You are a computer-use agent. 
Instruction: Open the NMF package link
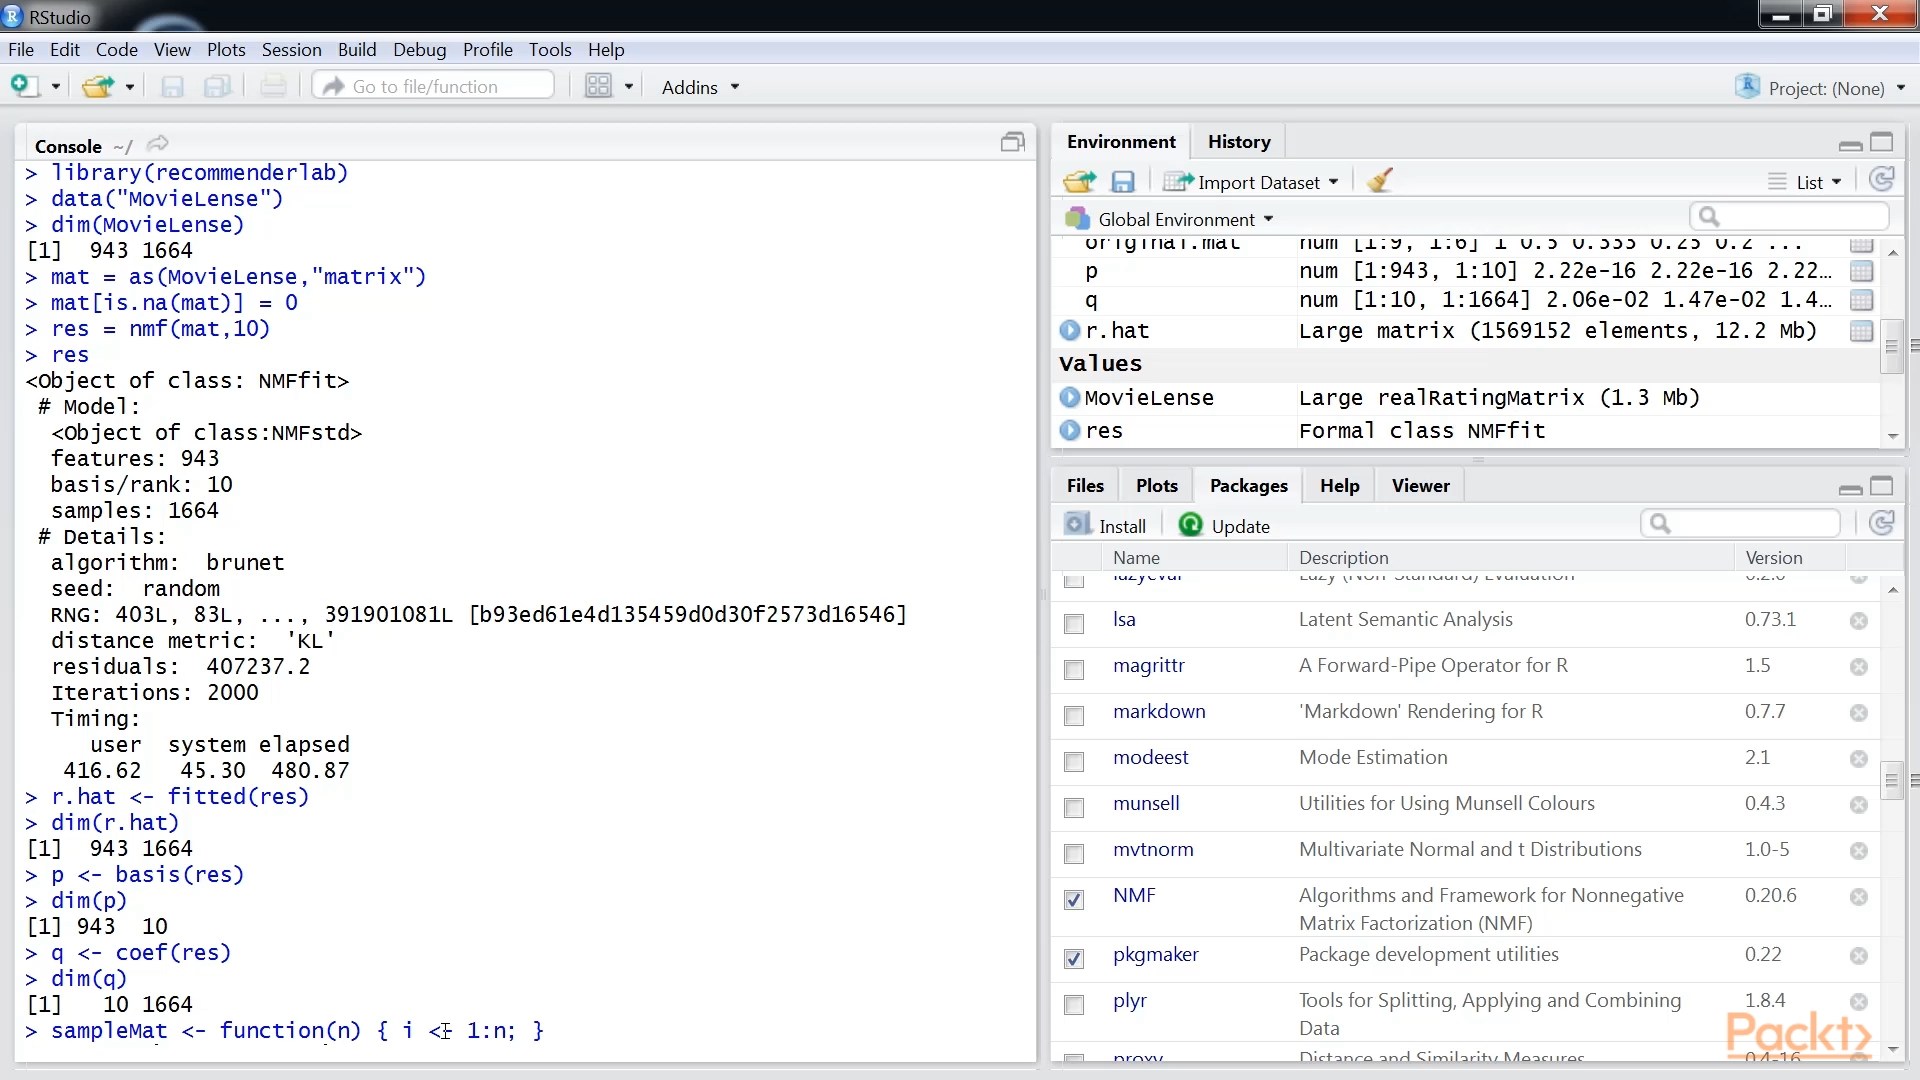tap(1134, 895)
